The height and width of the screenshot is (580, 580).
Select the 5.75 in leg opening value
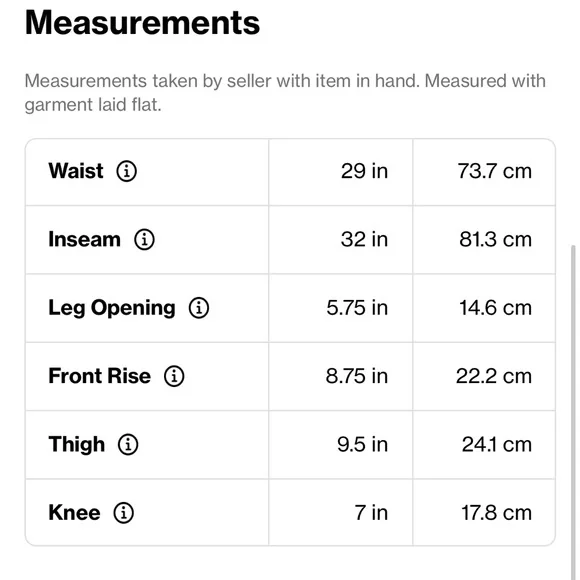pyautogui.click(x=357, y=308)
